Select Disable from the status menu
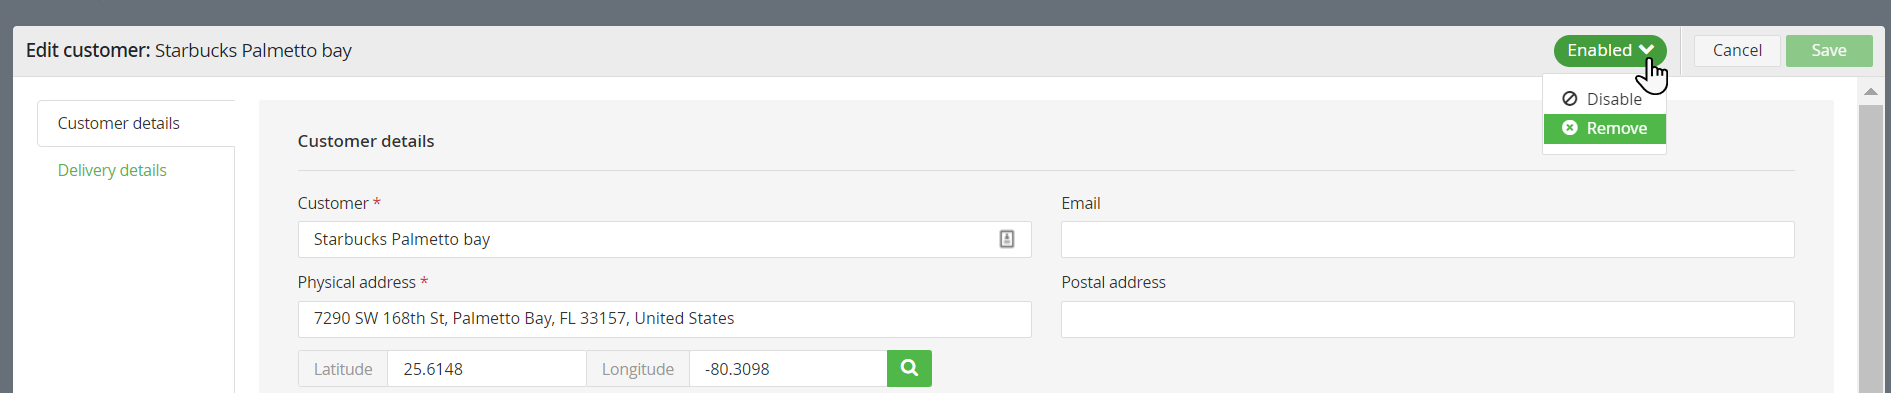This screenshot has width=1891, height=393. coord(1604,99)
